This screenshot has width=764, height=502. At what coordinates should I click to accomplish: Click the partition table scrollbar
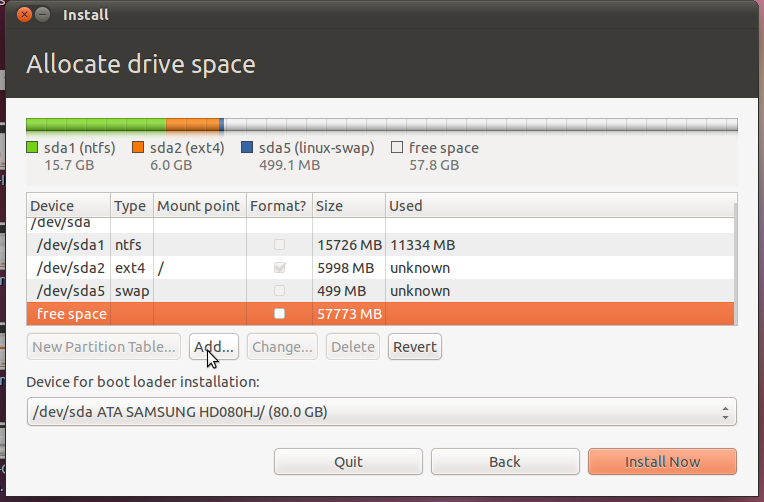click(736, 263)
